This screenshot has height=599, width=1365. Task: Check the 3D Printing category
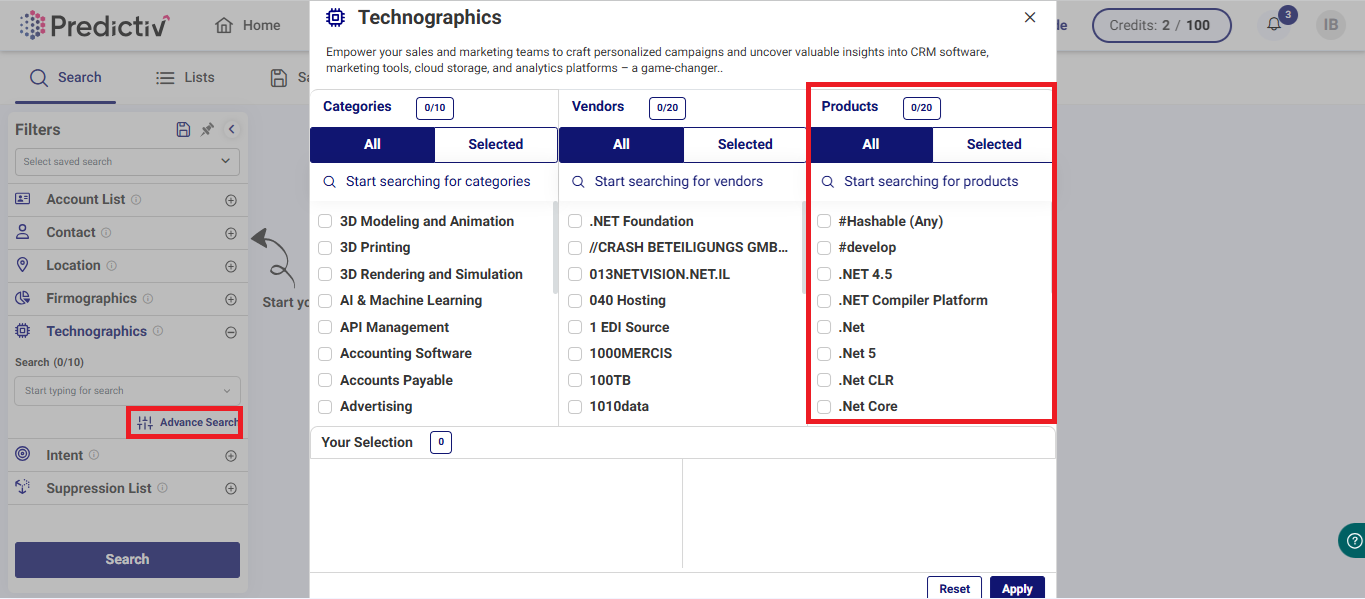pyautogui.click(x=325, y=247)
